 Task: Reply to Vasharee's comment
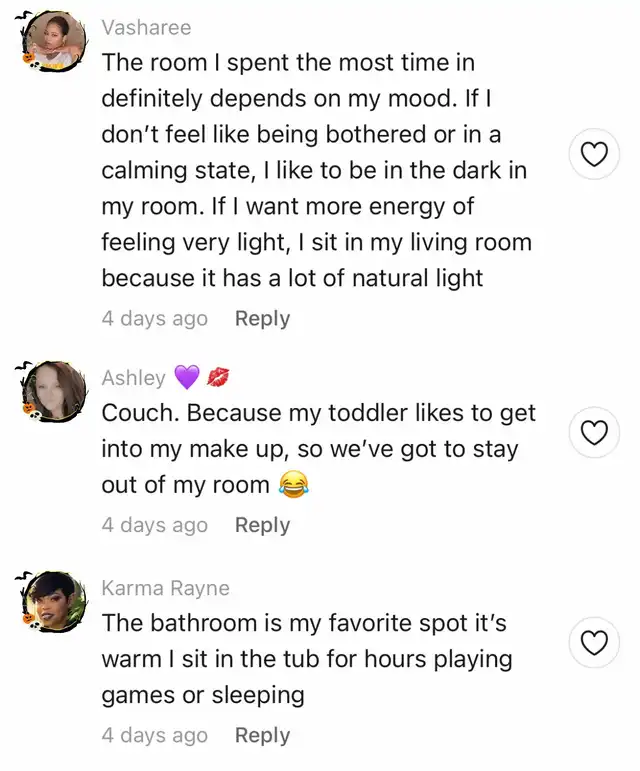(x=262, y=319)
